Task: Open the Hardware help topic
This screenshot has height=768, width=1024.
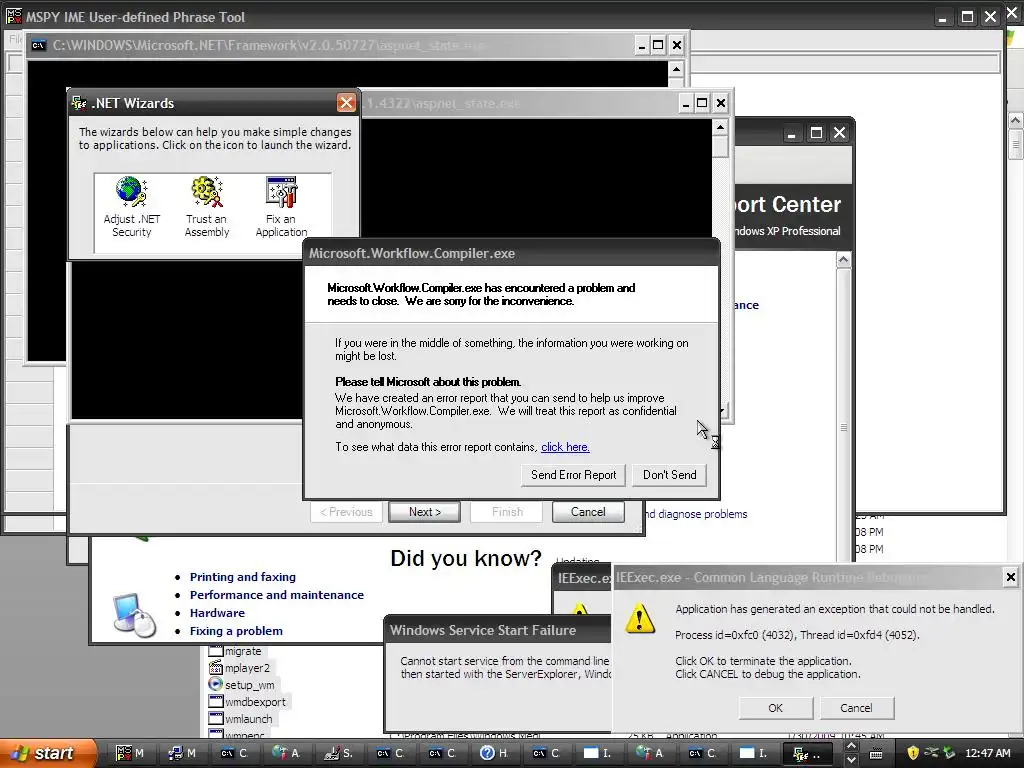Action: tap(217, 613)
